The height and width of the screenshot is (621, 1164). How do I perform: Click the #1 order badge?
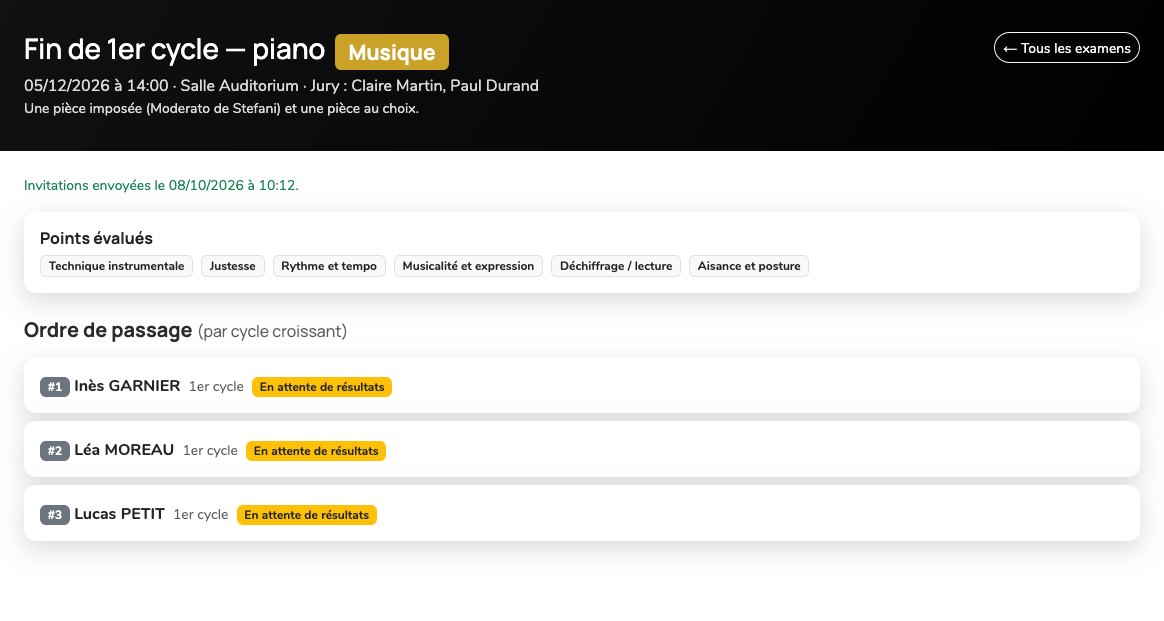(55, 387)
